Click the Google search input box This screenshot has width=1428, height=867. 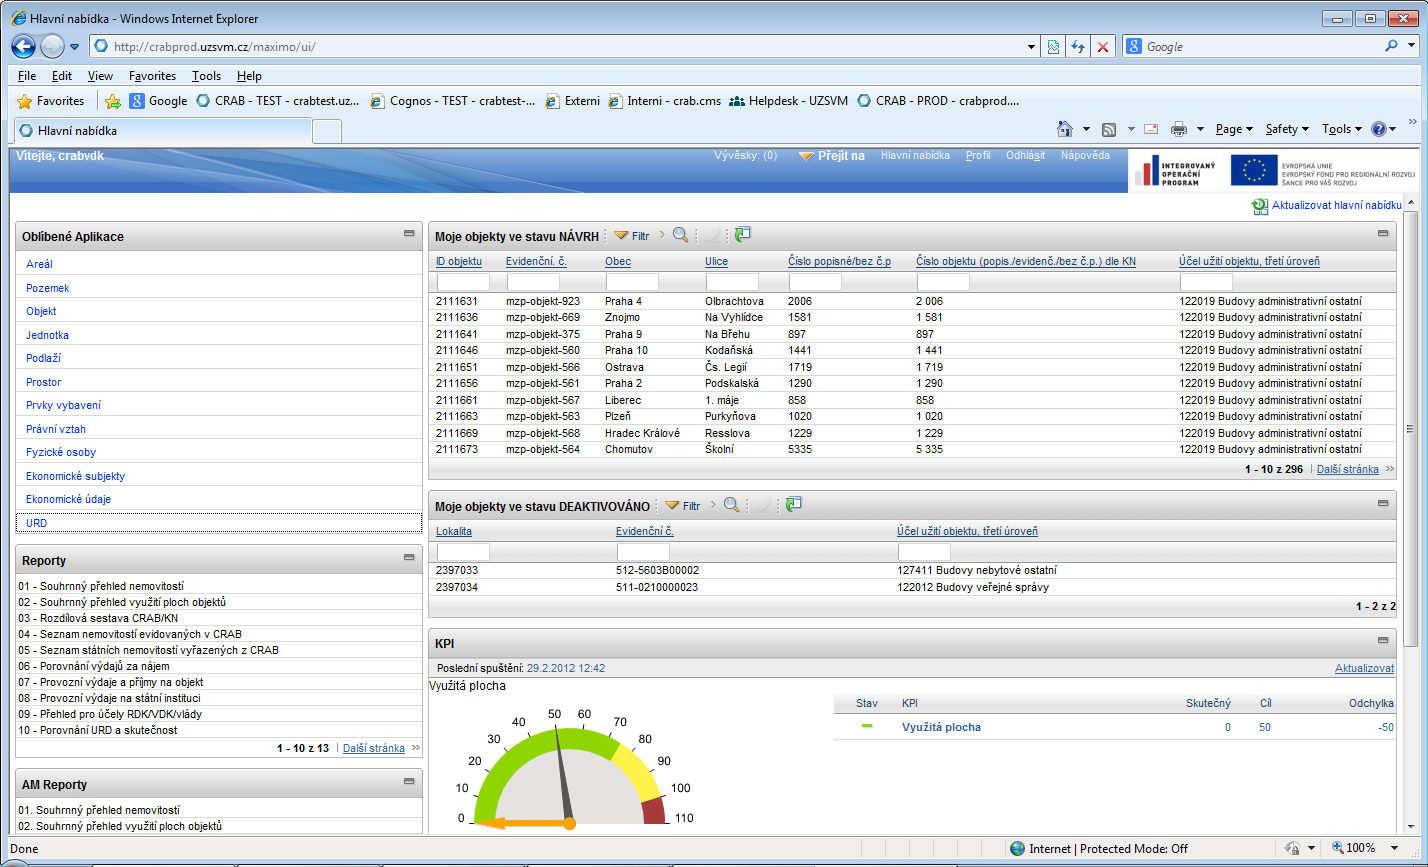1261,46
